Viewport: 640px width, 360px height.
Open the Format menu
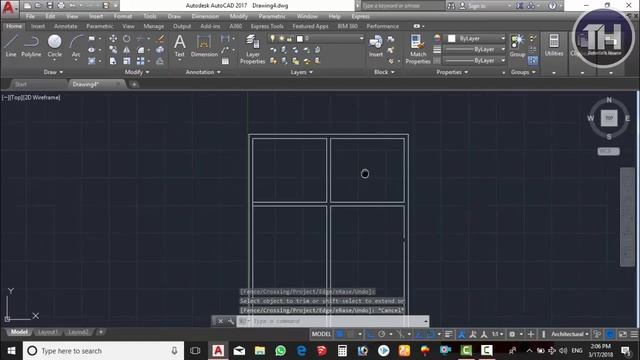click(122, 16)
